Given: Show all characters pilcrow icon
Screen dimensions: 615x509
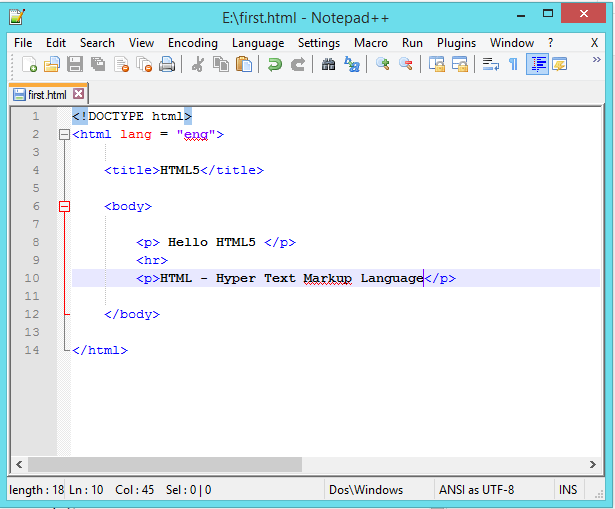Looking at the screenshot, I should (x=513, y=64).
